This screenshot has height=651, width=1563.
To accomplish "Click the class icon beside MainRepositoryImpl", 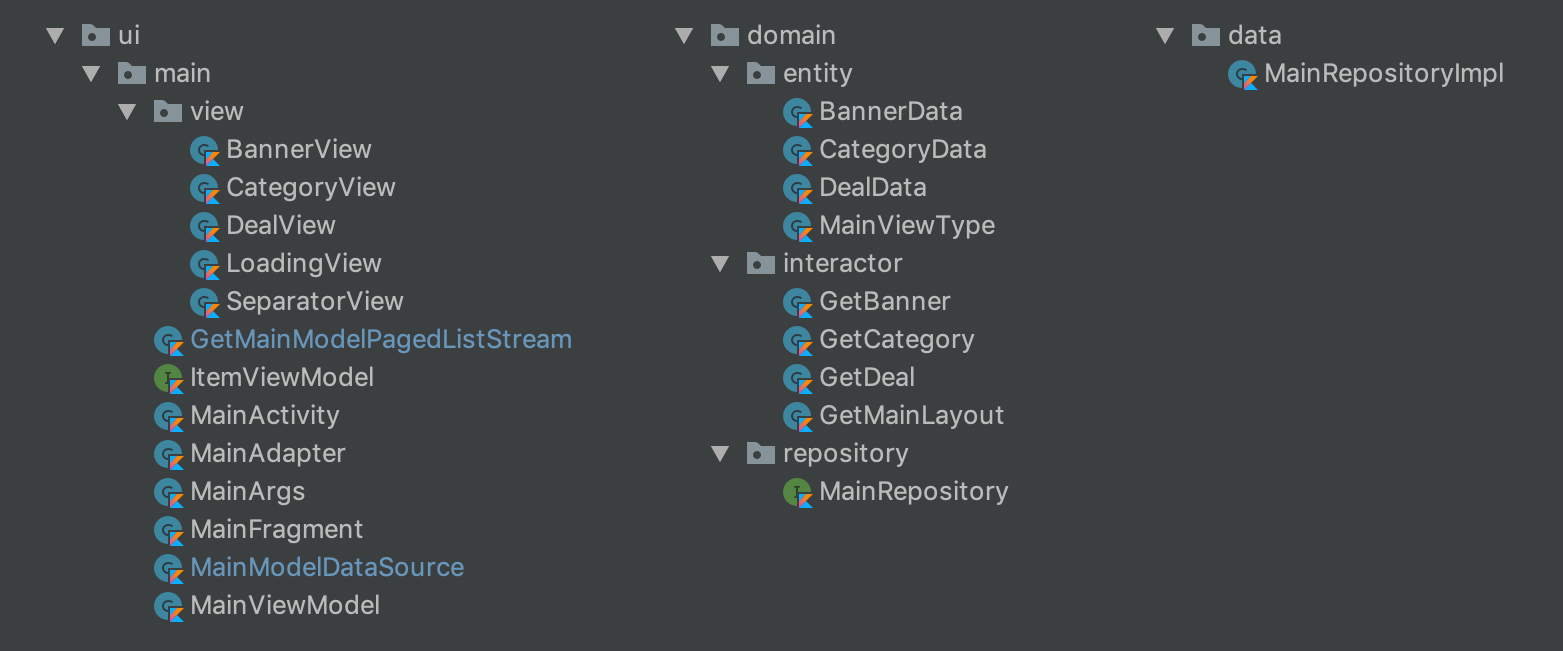I will 1242,73.
